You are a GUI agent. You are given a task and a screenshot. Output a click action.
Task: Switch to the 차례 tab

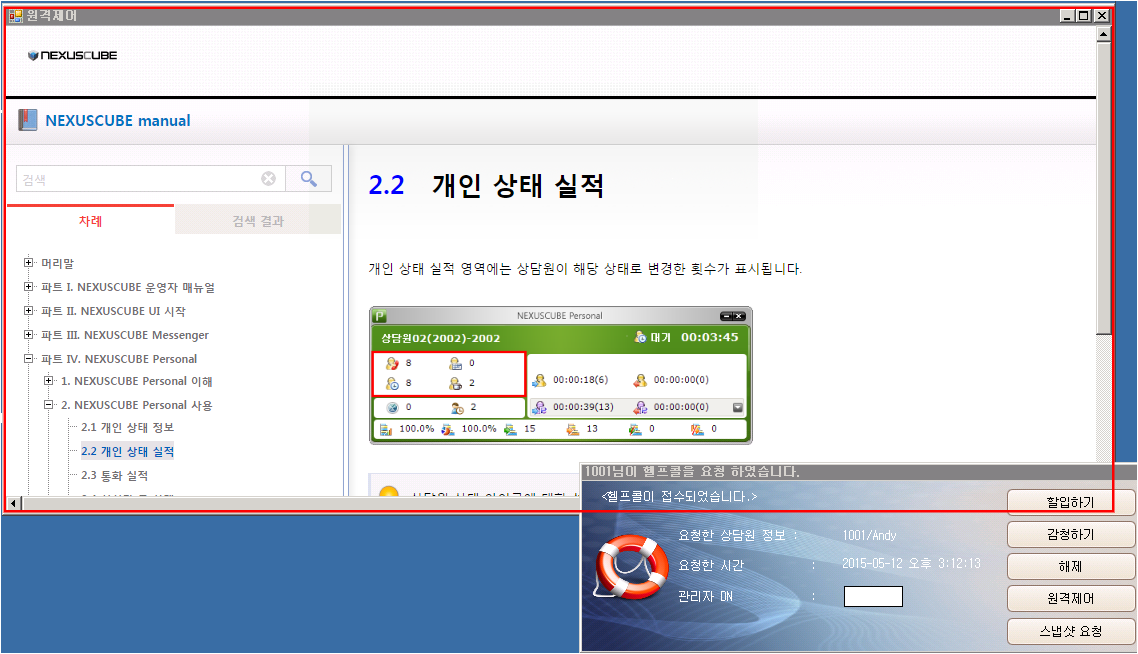pyautogui.click(x=91, y=221)
